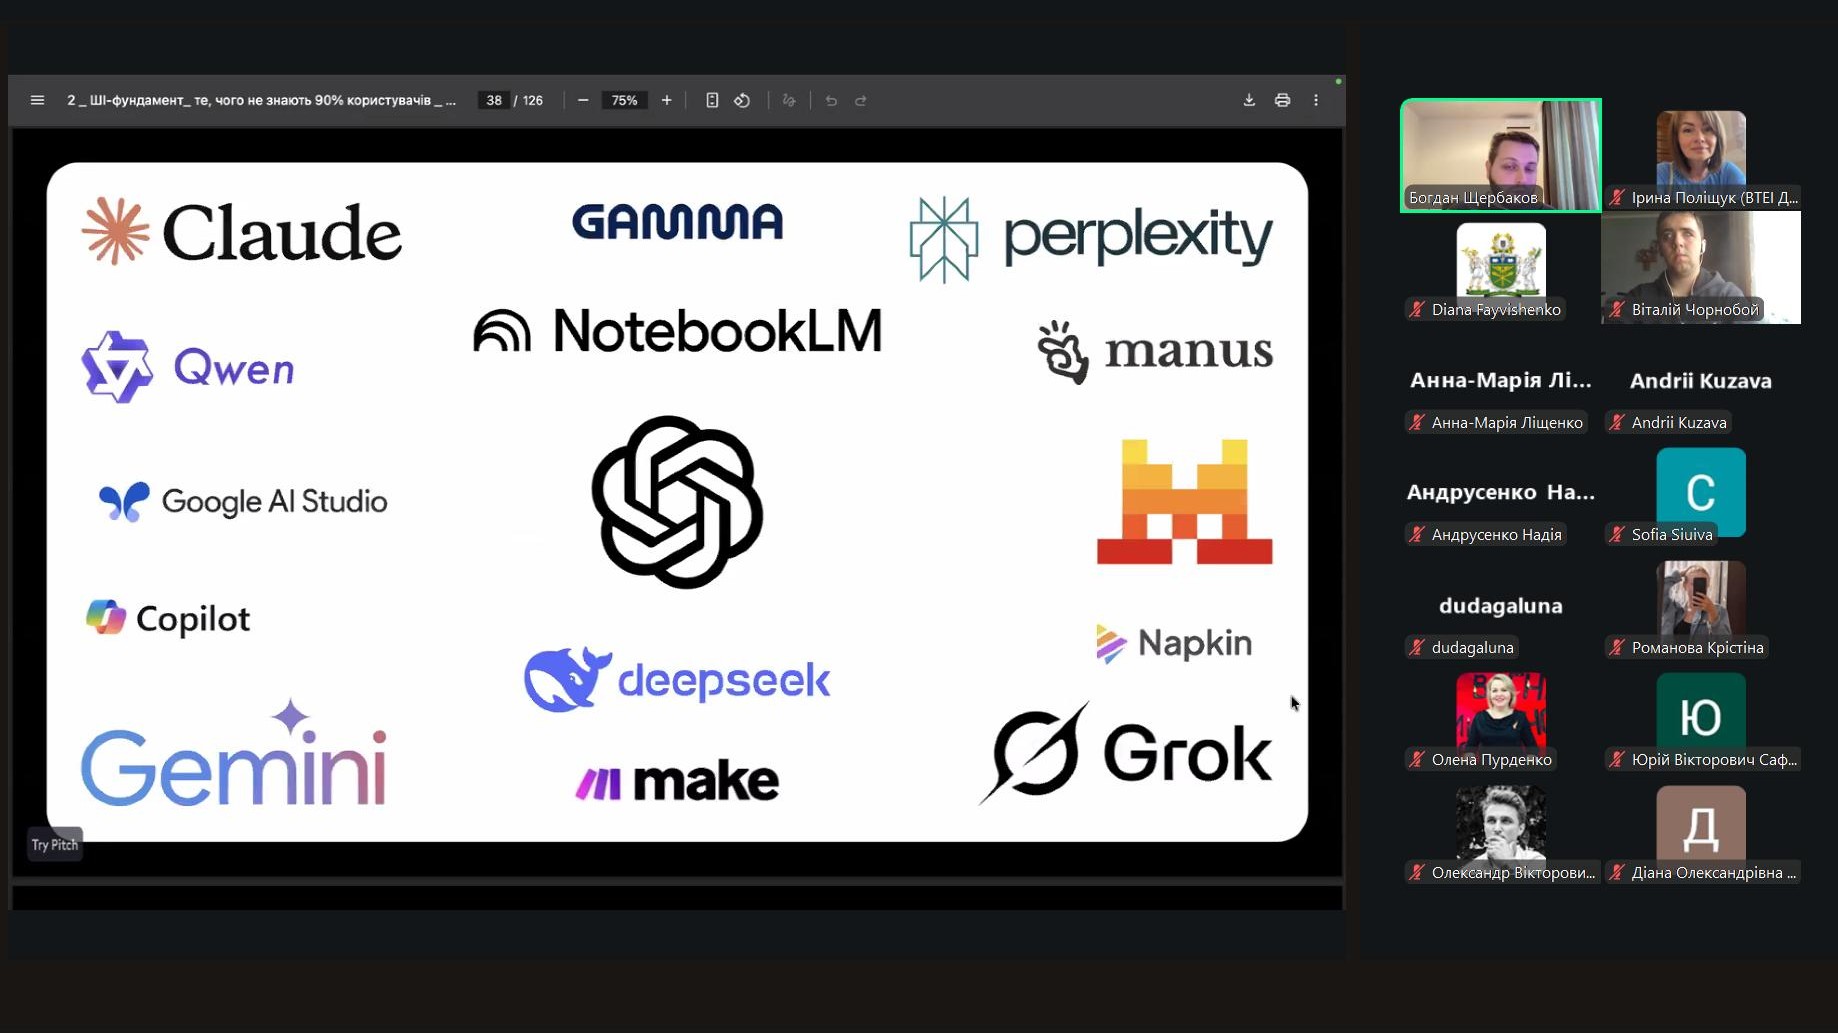Select Богдан Щербаков's video tile
Image resolution: width=1838 pixels, height=1034 pixels.
pos(1500,154)
